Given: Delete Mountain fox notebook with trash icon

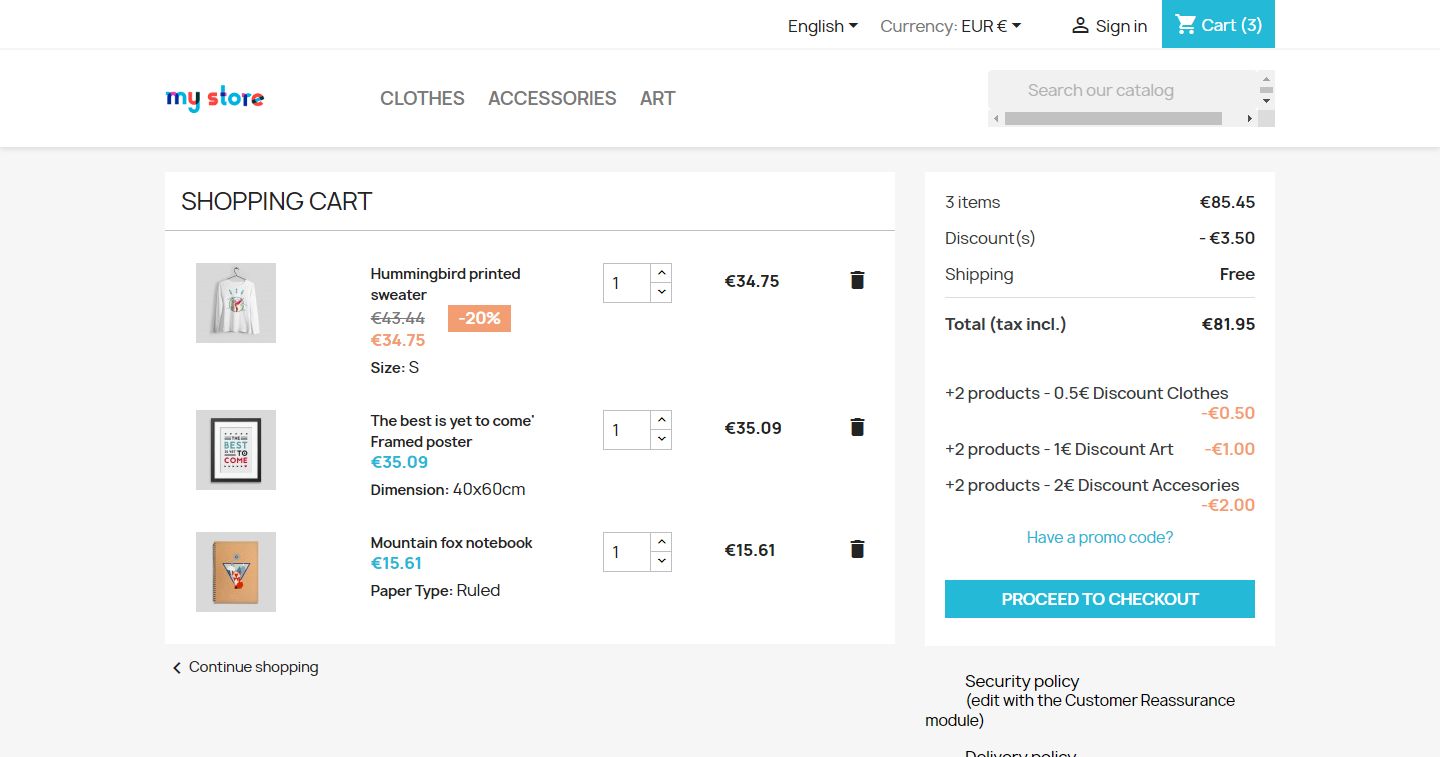Looking at the screenshot, I should point(857,549).
